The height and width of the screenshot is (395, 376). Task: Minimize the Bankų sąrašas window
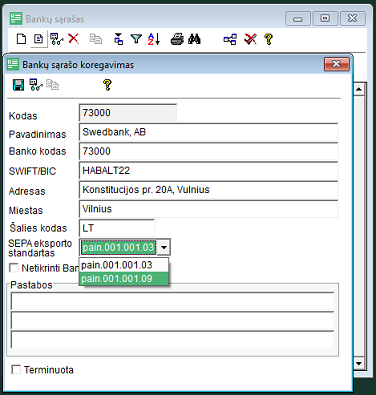[298, 18]
